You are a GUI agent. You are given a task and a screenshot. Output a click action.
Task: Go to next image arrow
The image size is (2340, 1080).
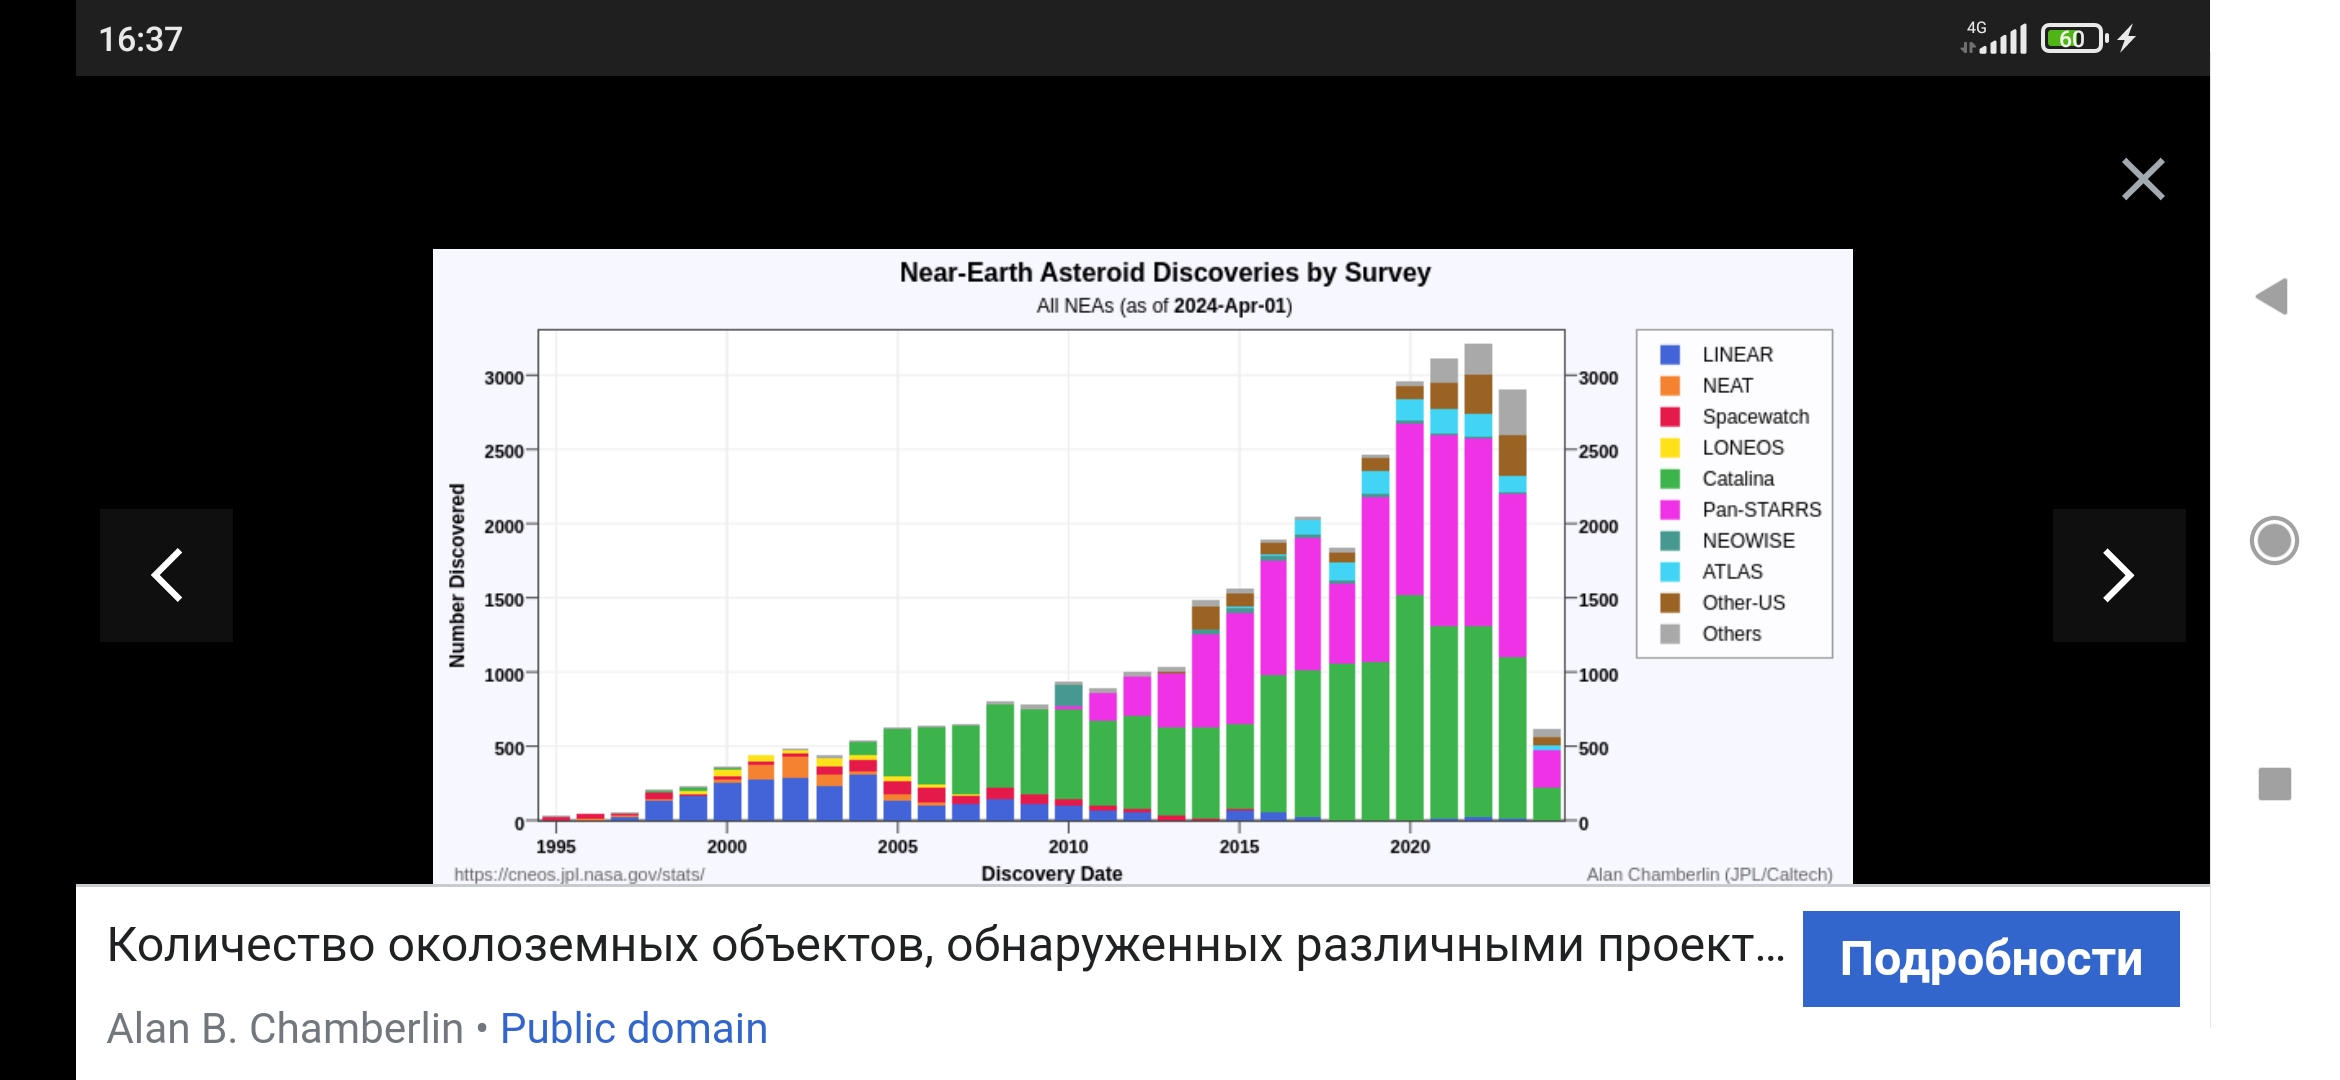[2118, 575]
